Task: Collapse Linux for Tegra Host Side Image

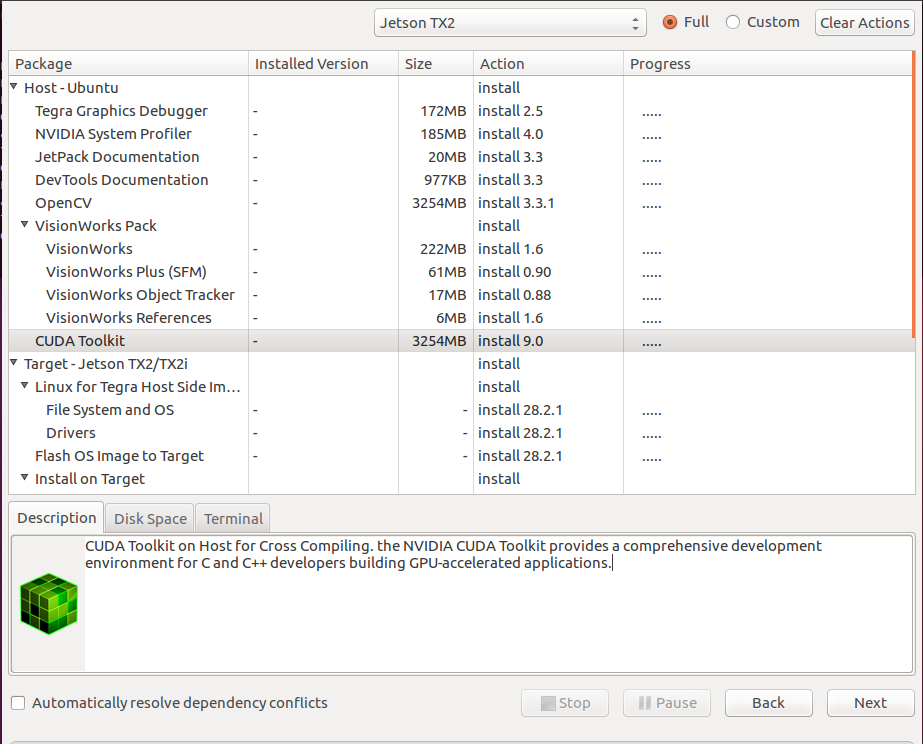Action: pyautogui.click(x=25, y=386)
